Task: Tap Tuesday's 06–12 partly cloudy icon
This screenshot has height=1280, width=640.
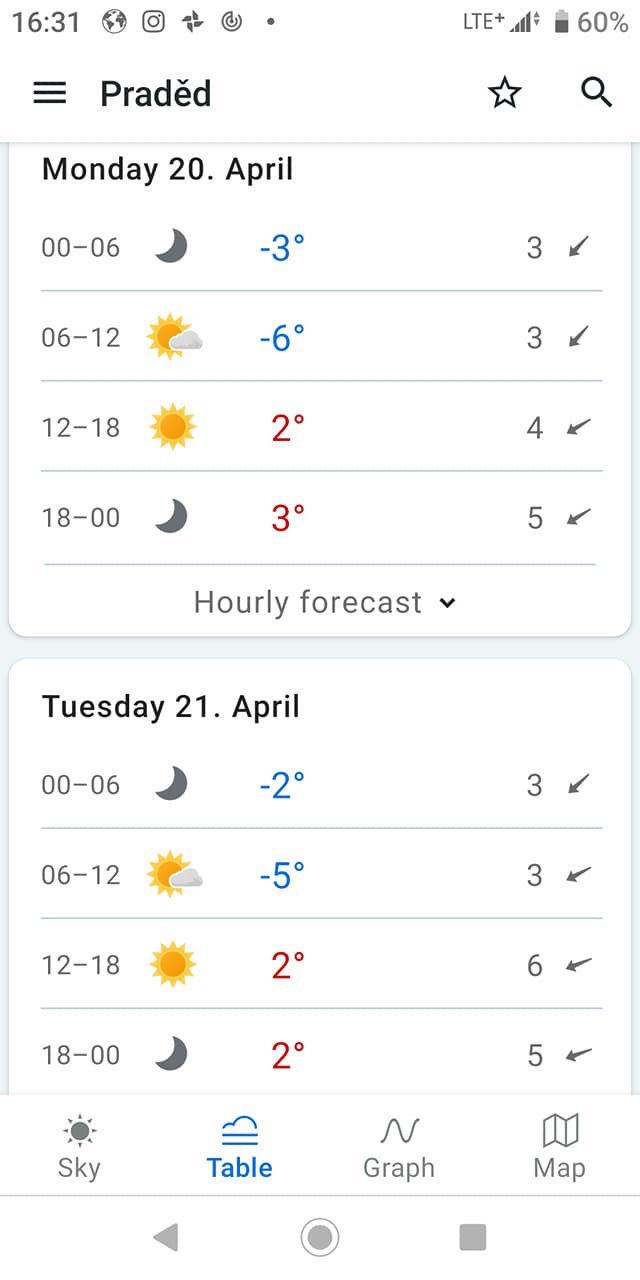Action: (174, 874)
